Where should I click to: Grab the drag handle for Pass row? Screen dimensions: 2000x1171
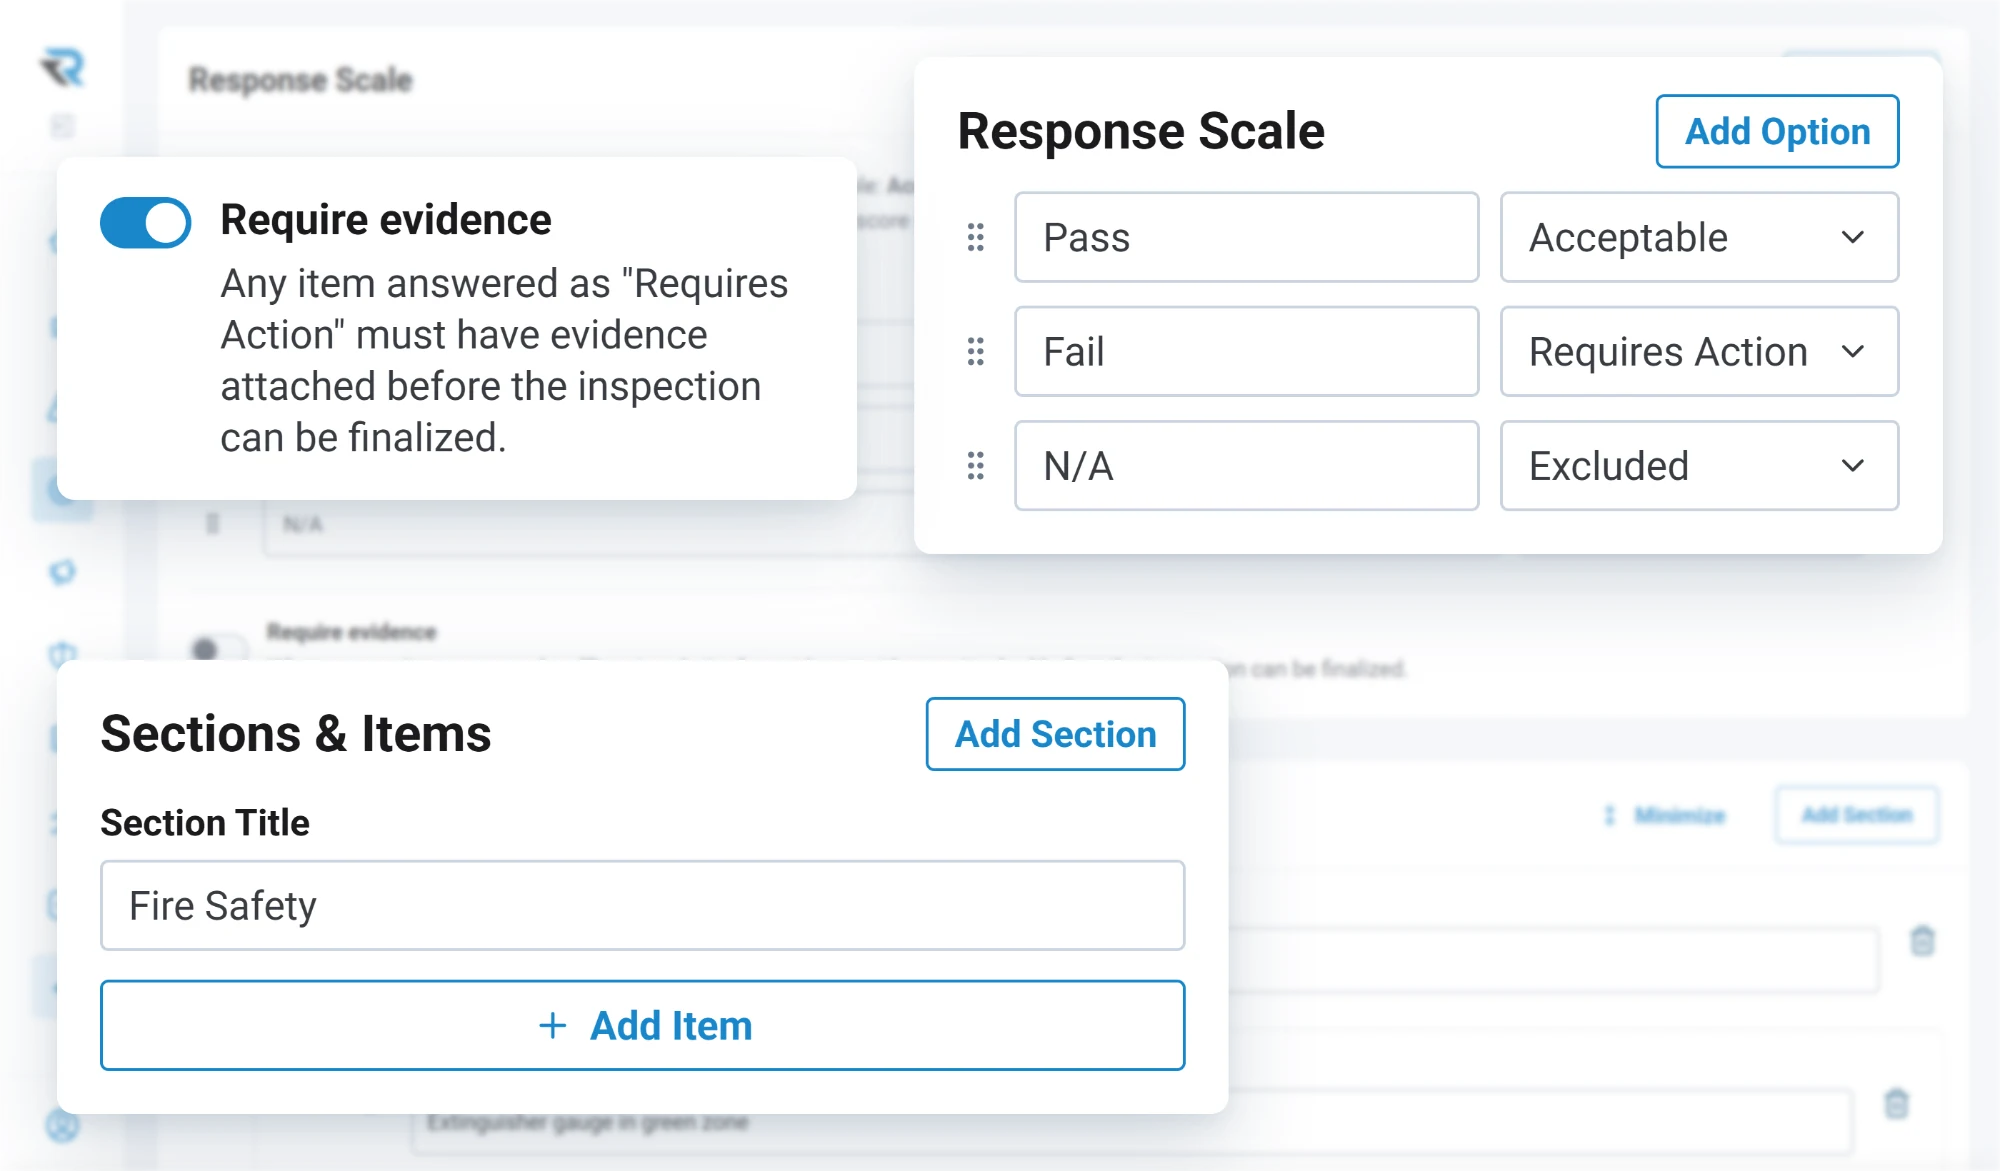click(x=976, y=237)
